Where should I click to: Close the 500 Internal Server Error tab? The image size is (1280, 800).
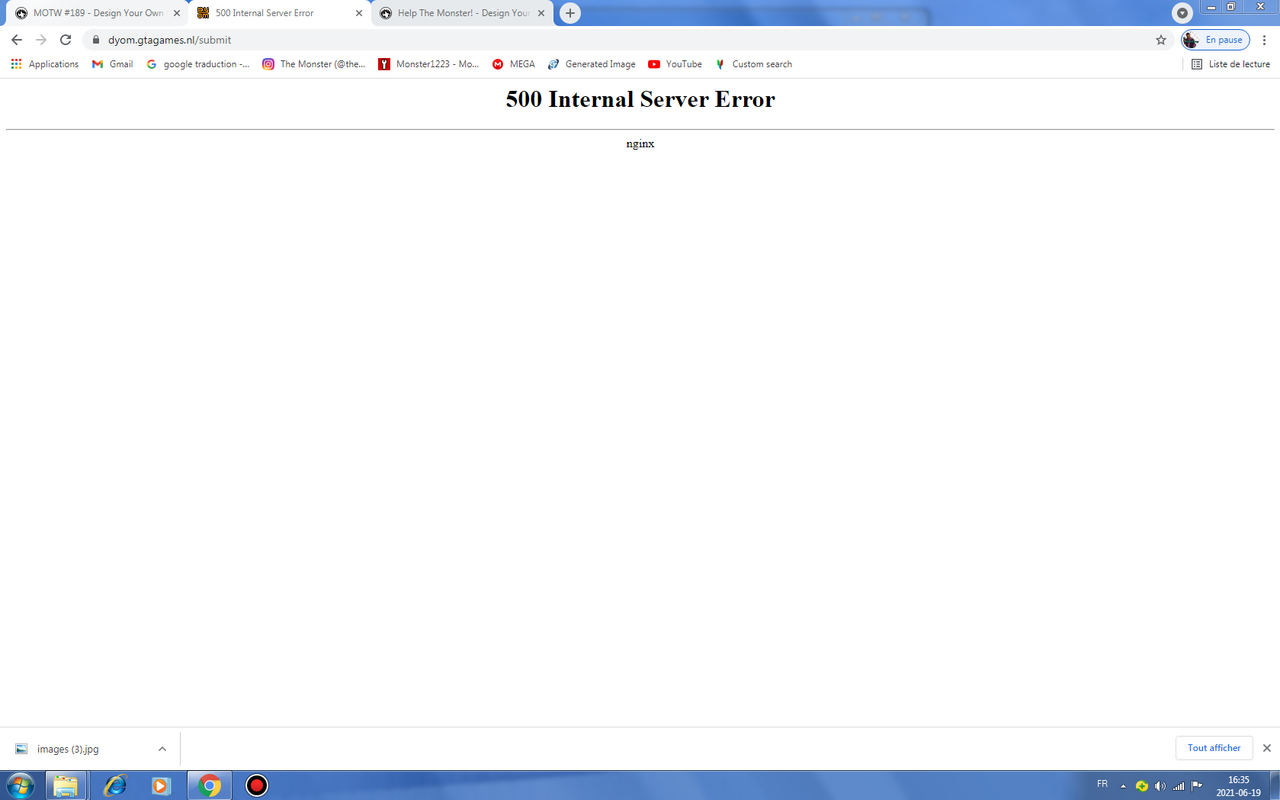(359, 13)
